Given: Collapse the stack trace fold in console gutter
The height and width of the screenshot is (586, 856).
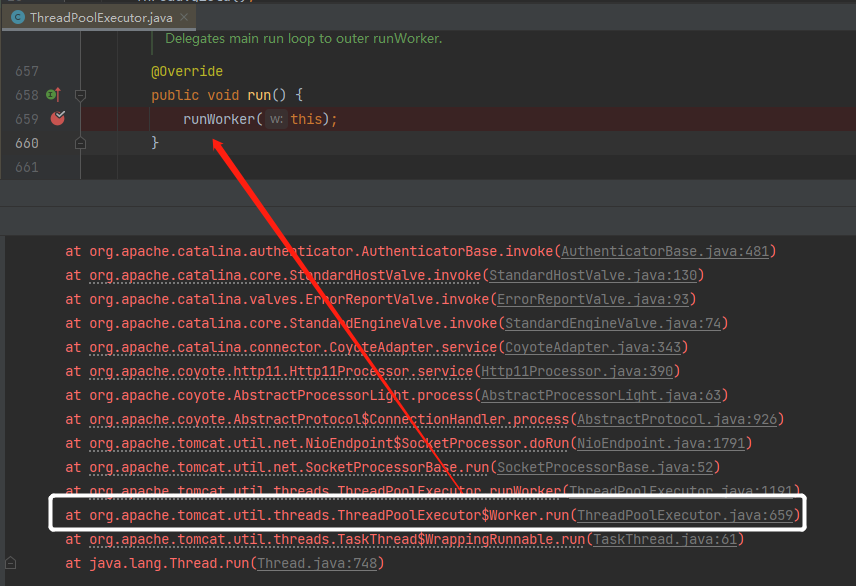Looking at the screenshot, I should click(10, 564).
